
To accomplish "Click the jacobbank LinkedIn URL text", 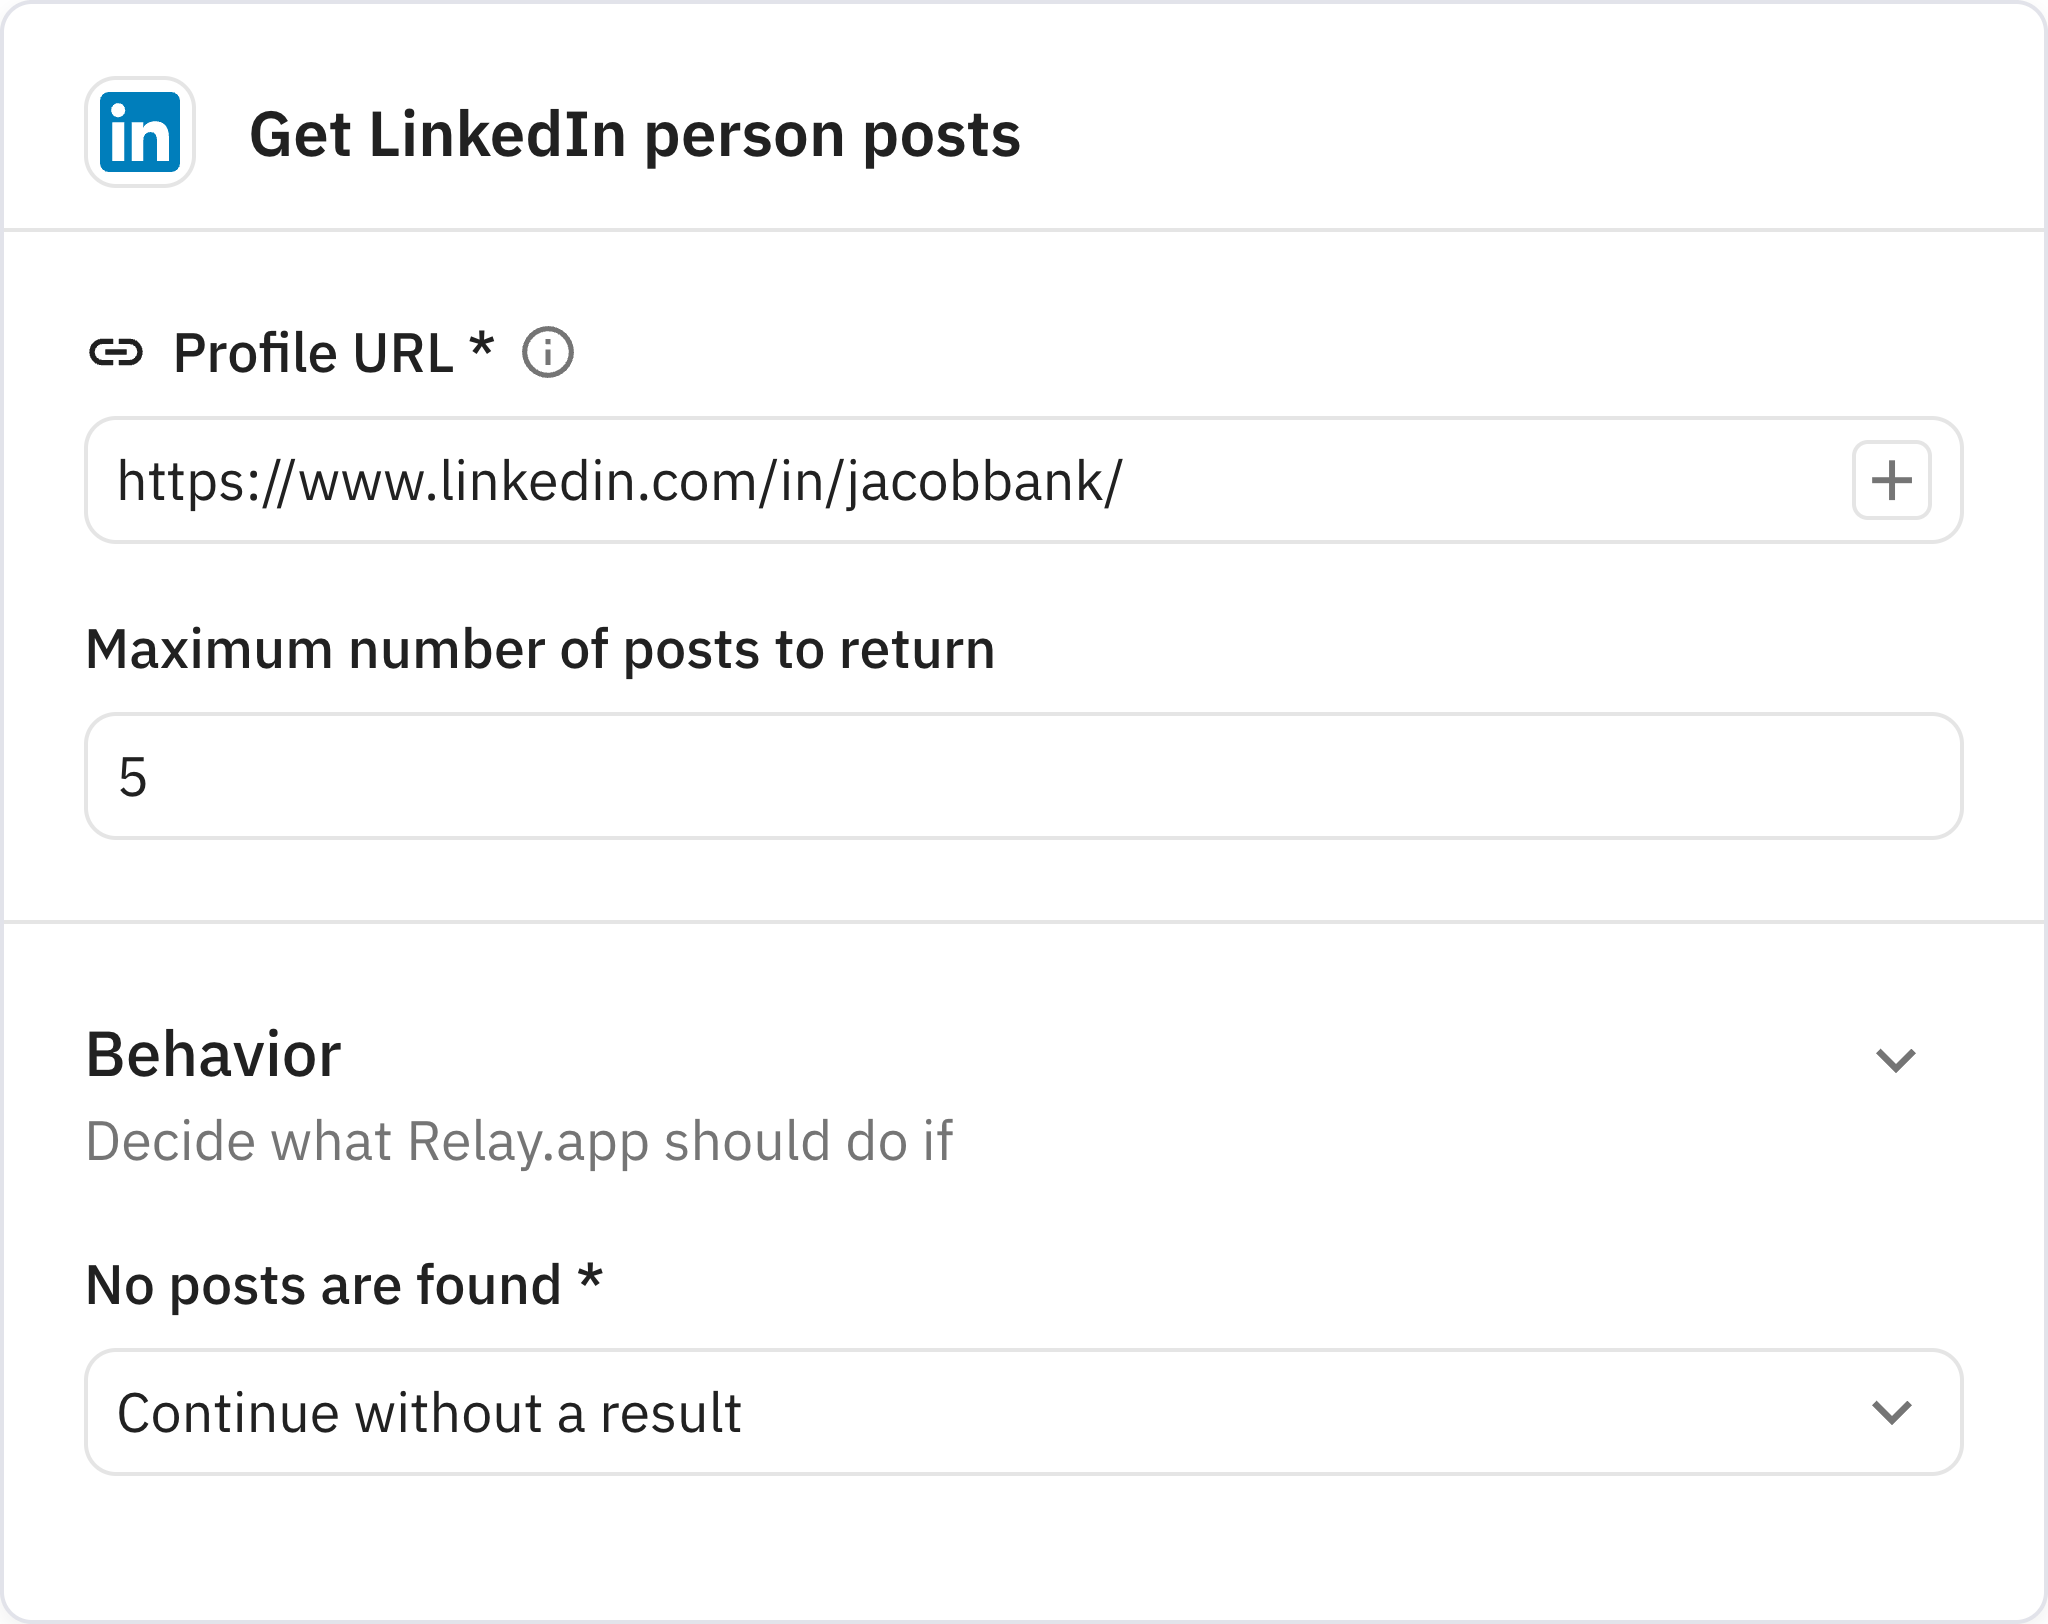I will [620, 480].
